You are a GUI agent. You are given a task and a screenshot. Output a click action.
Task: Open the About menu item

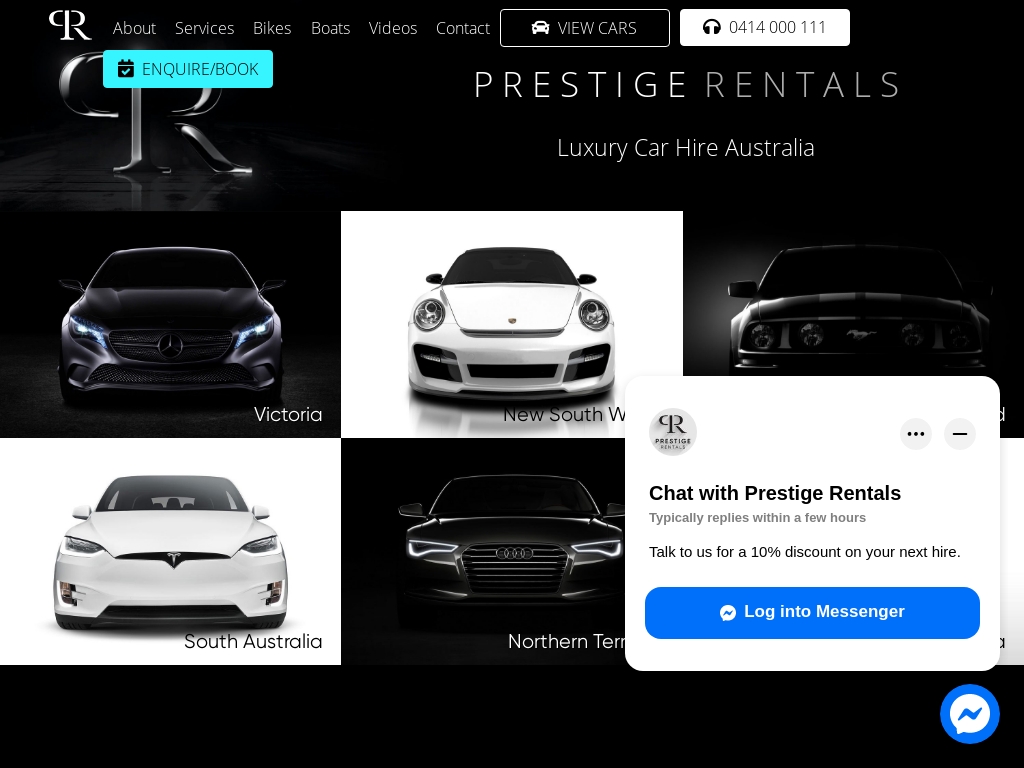tap(134, 28)
